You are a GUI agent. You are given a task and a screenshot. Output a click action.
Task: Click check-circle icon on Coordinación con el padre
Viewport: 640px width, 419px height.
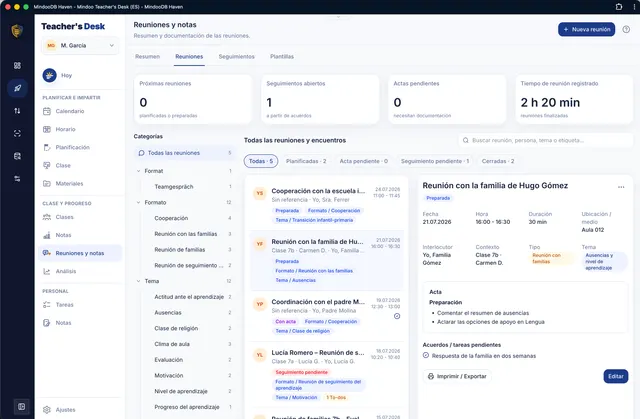pyautogui.click(x=397, y=316)
